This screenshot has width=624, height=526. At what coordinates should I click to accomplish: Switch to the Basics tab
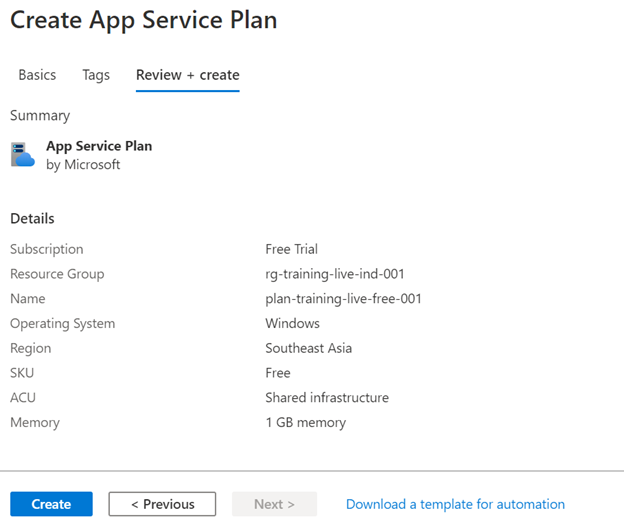(37, 75)
